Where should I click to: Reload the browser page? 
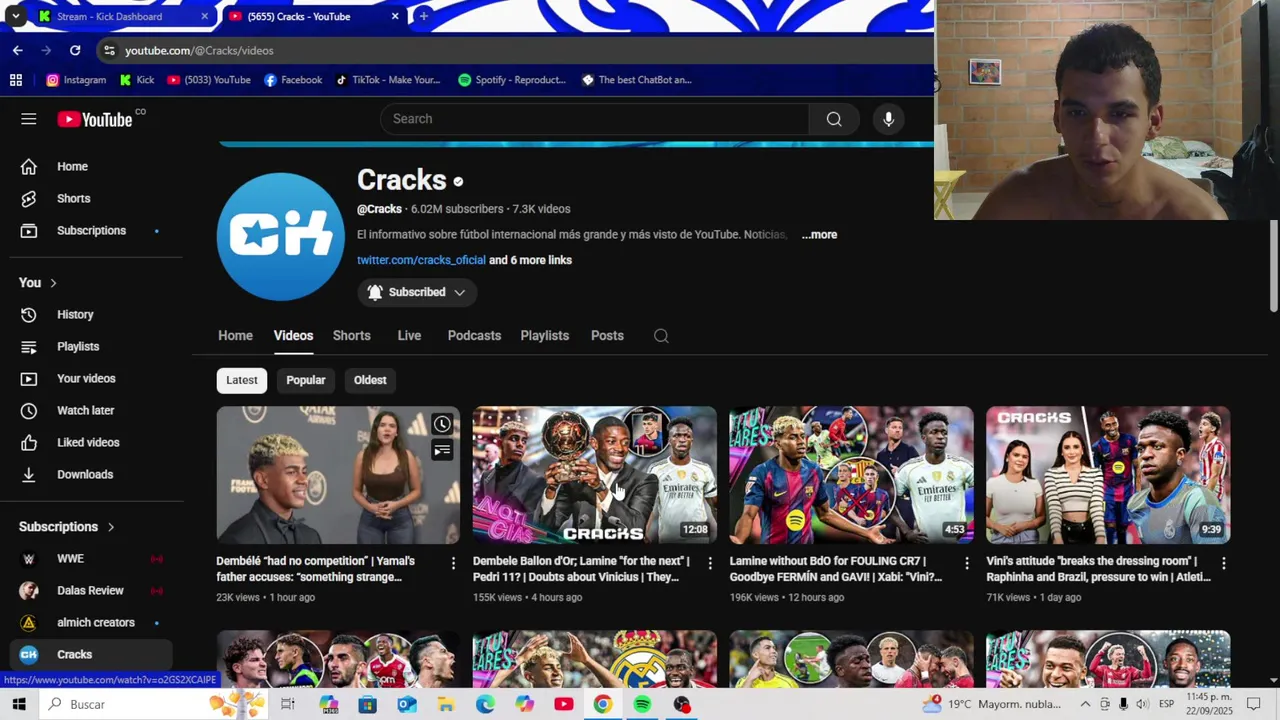(75, 50)
